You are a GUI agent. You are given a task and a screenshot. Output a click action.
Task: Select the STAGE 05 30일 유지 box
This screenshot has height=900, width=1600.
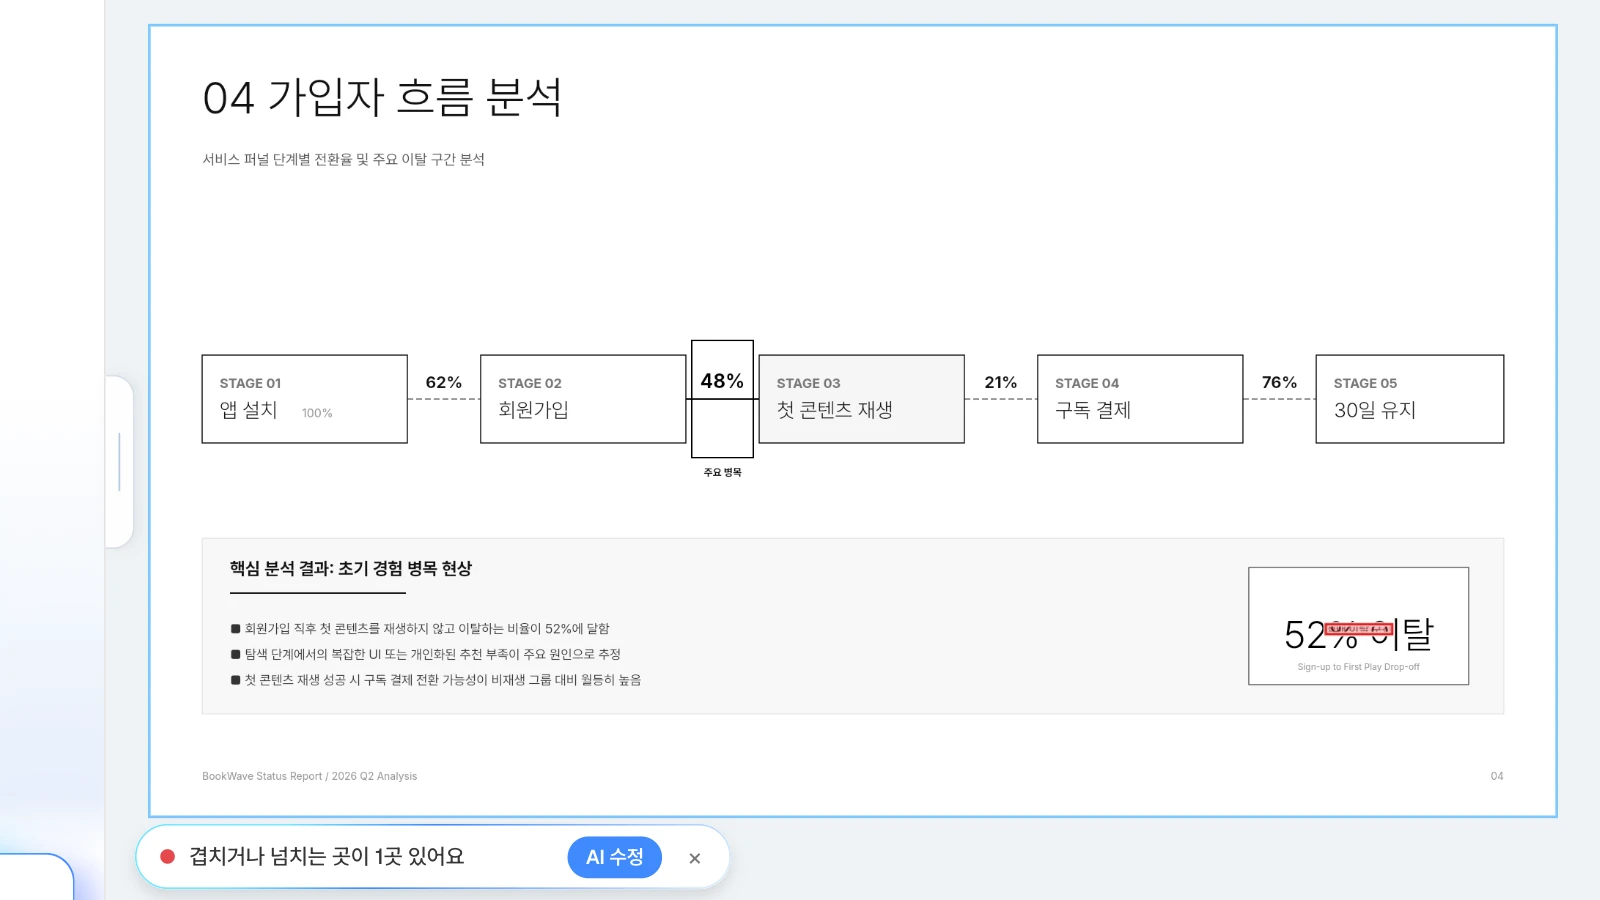pyautogui.click(x=1410, y=399)
